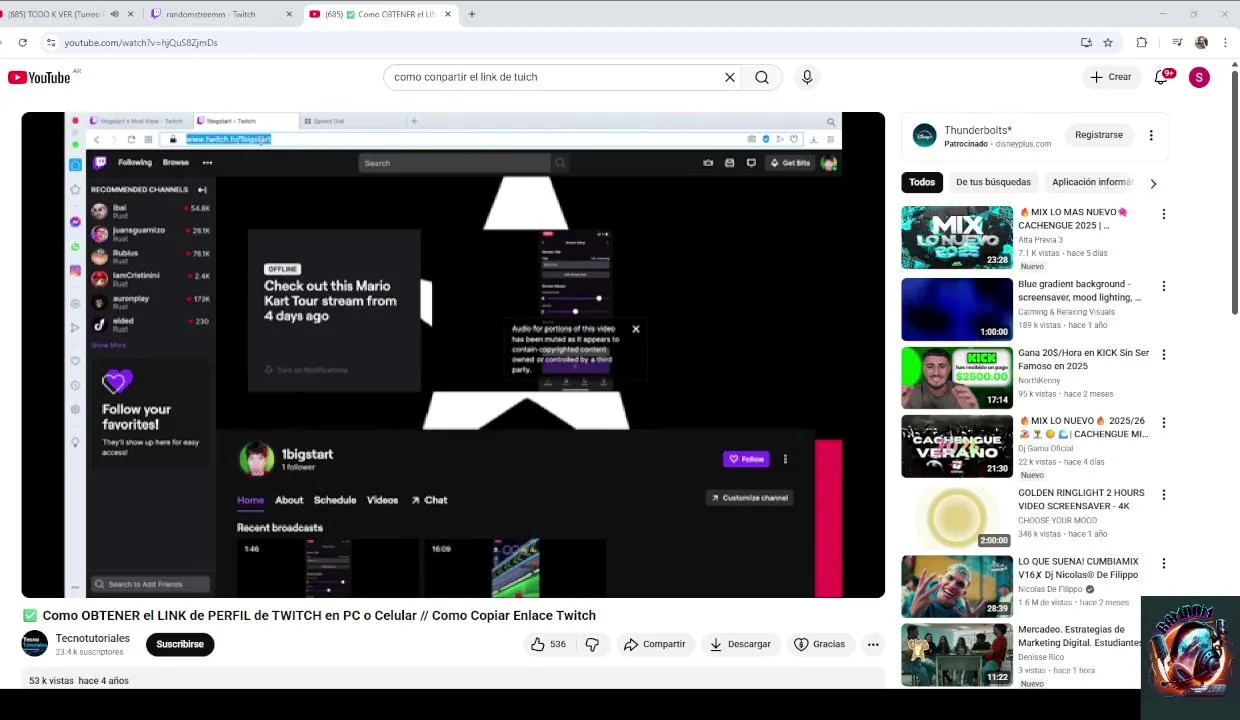Click the video title text
The width and height of the screenshot is (1240, 720).
319,616
